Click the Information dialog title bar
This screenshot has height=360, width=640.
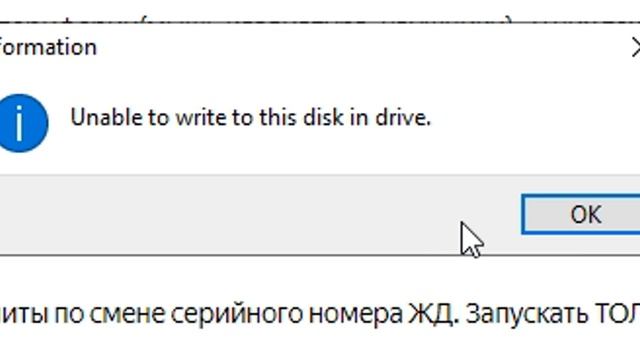pos(320,47)
